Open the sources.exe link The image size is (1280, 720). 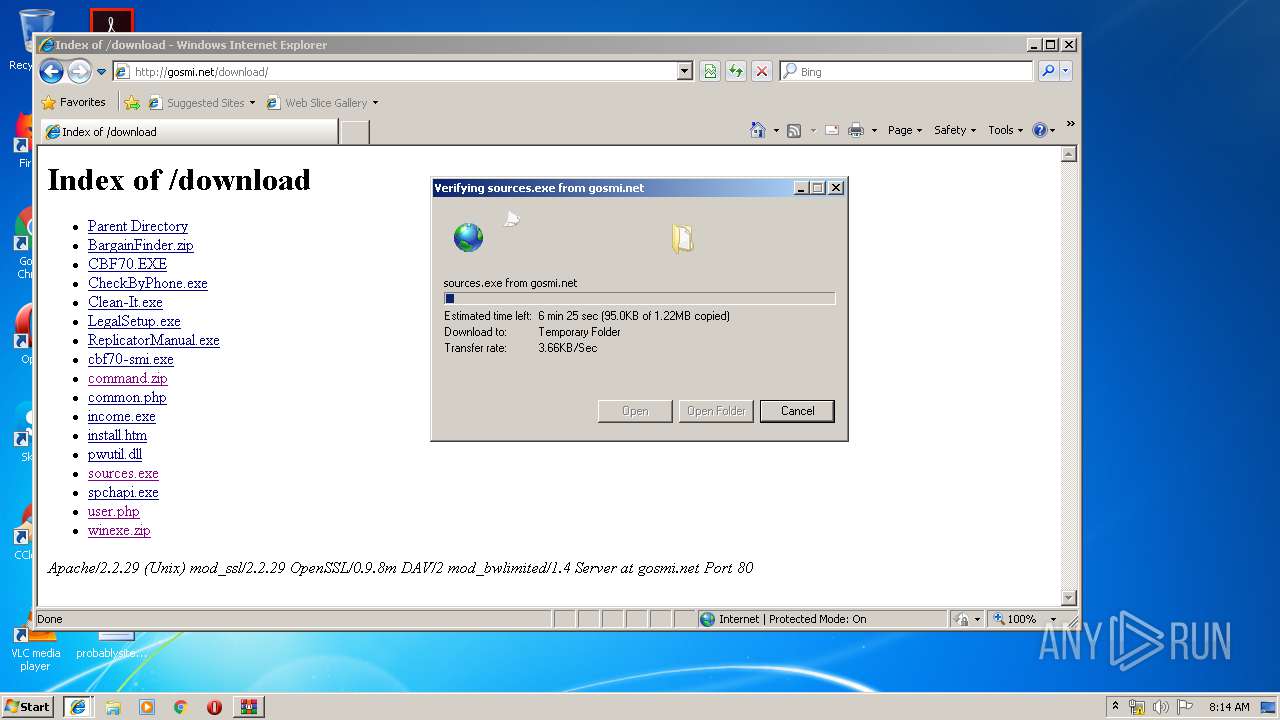click(123, 473)
